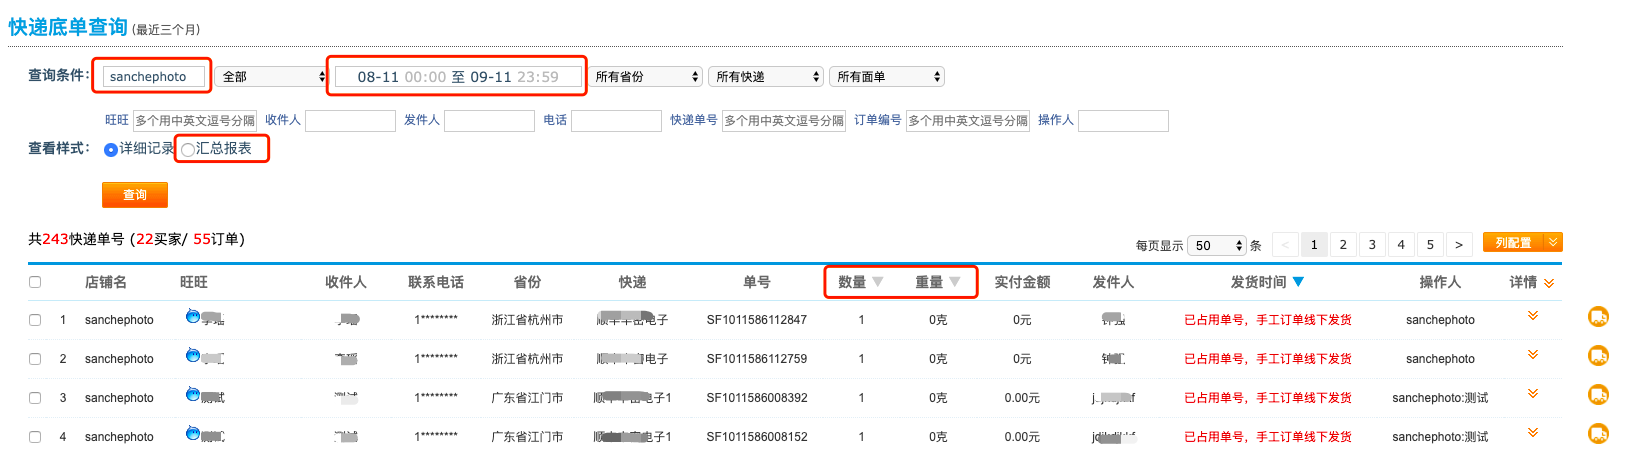Open the per-page count dropdown showing 50
The height and width of the screenshot is (452, 1642).
click(1217, 246)
